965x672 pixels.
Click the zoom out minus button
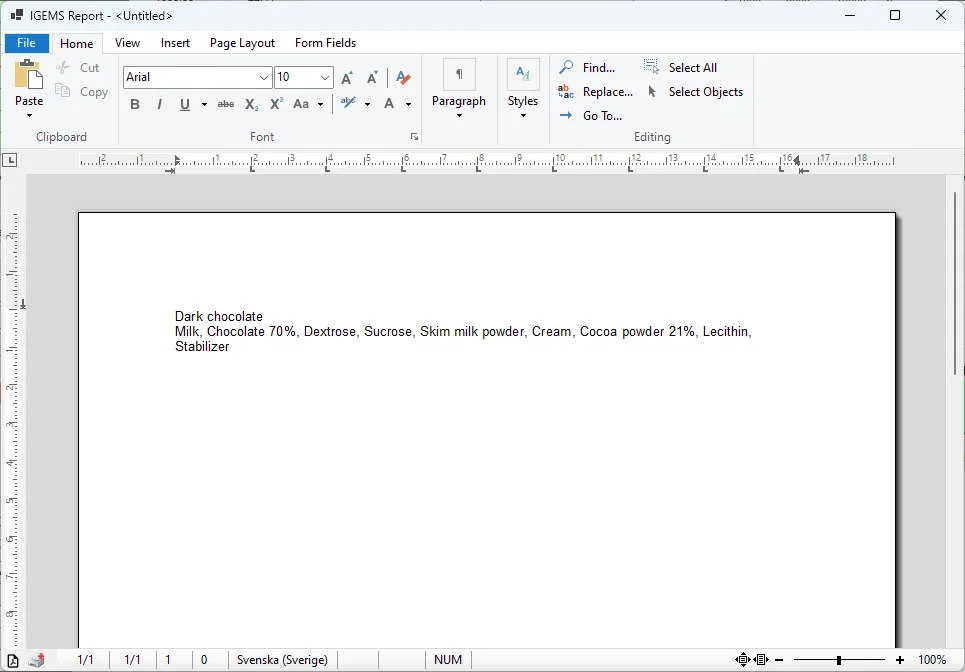(x=780, y=660)
